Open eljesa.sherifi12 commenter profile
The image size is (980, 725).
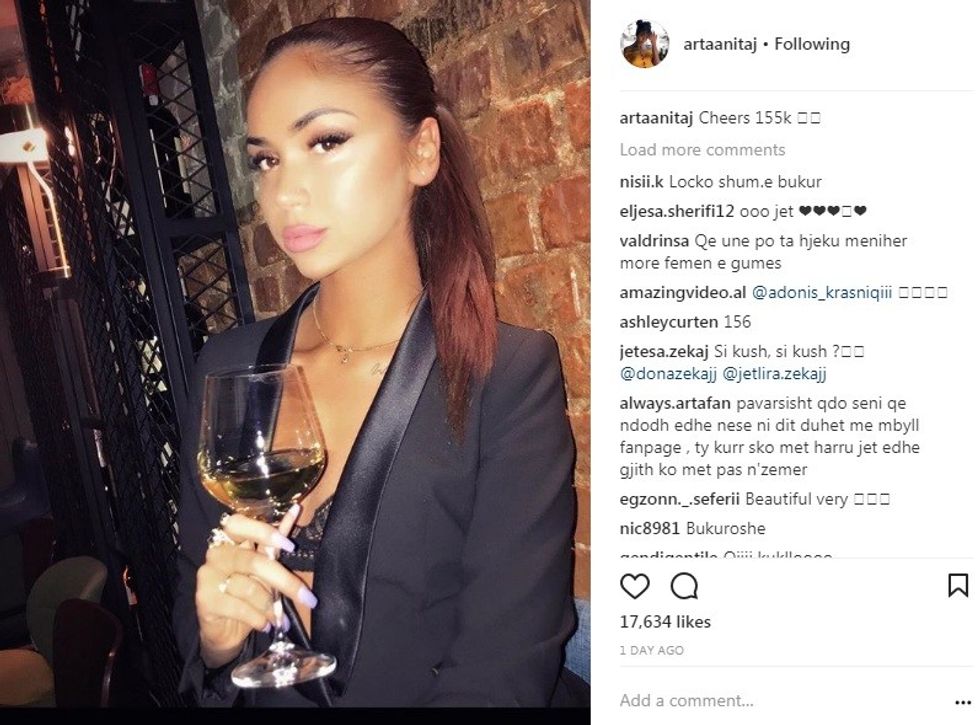[x=676, y=211]
